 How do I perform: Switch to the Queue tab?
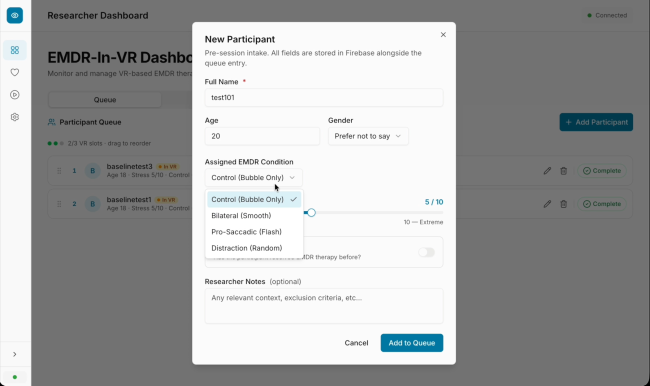pyautogui.click(x=105, y=100)
